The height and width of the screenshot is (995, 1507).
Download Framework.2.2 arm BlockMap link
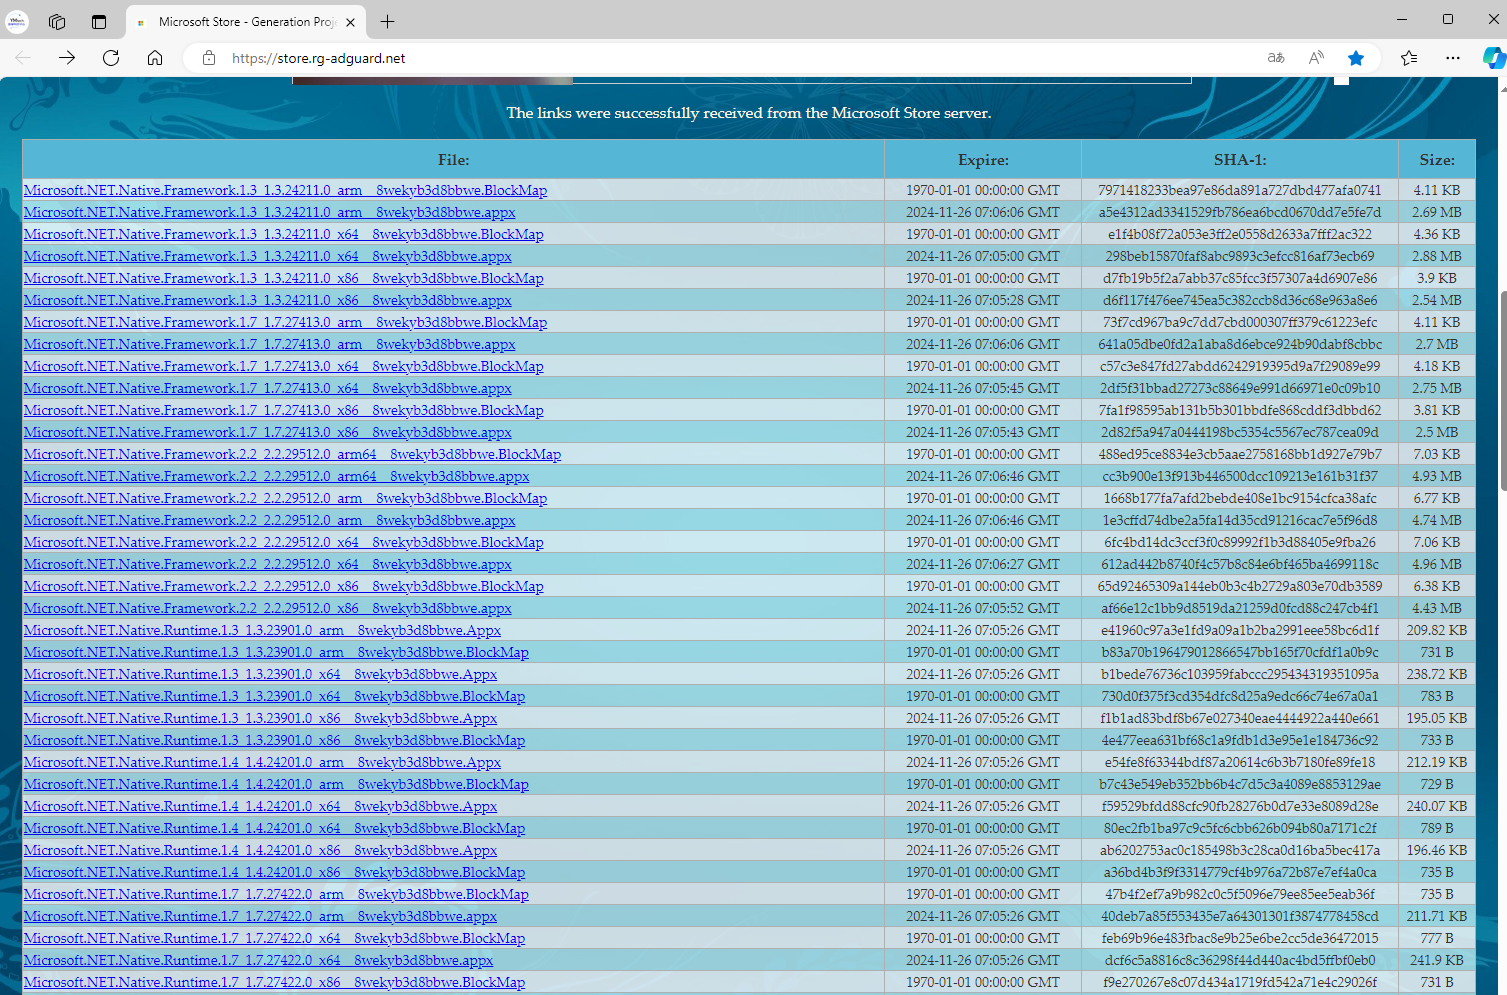click(x=285, y=498)
